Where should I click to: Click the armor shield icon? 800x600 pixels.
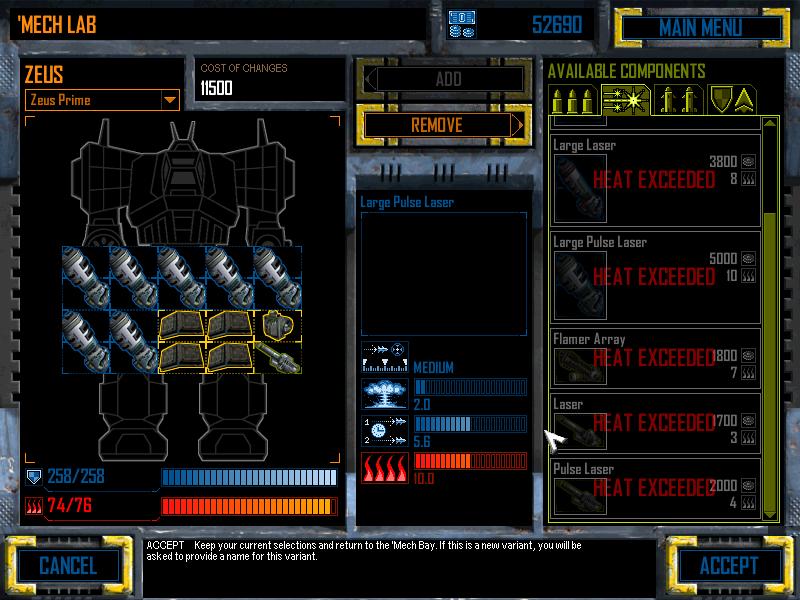click(34, 477)
